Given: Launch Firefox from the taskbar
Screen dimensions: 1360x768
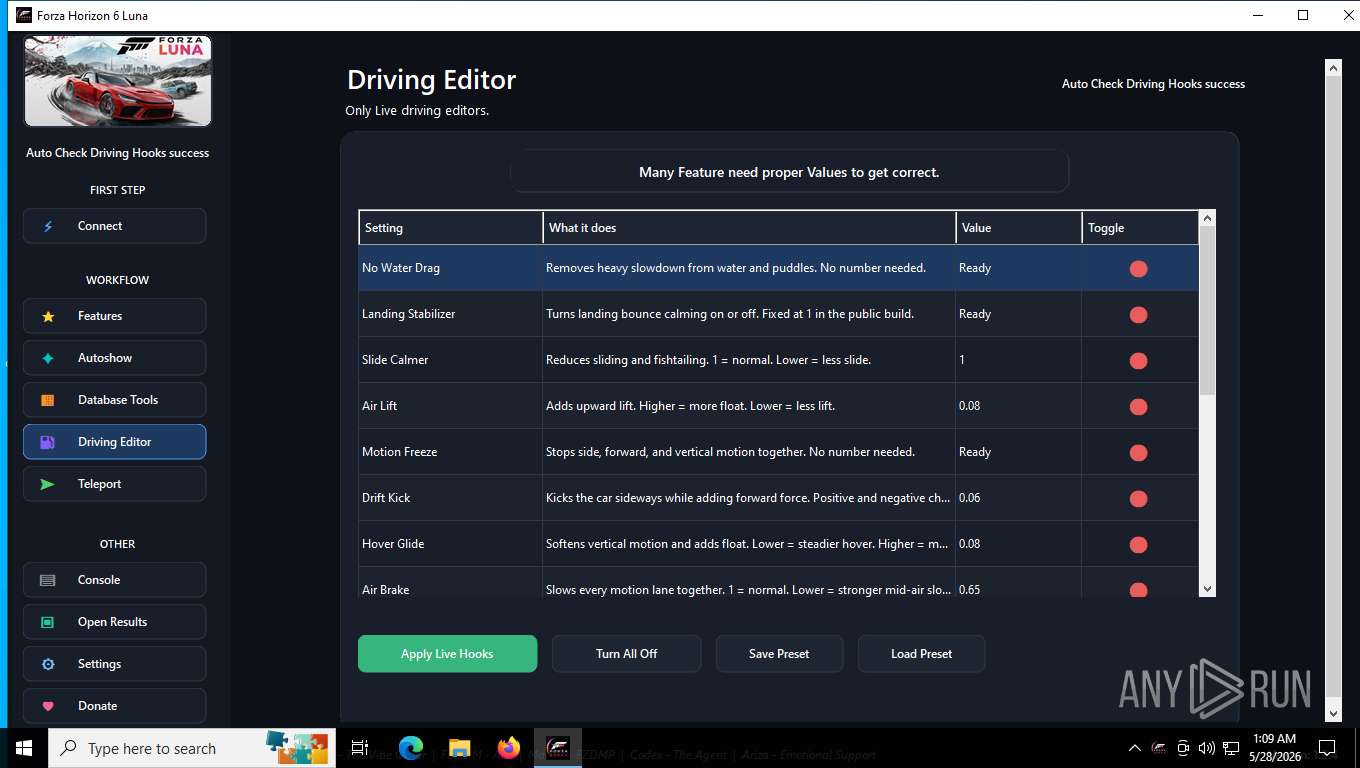Looking at the screenshot, I should tap(509, 748).
